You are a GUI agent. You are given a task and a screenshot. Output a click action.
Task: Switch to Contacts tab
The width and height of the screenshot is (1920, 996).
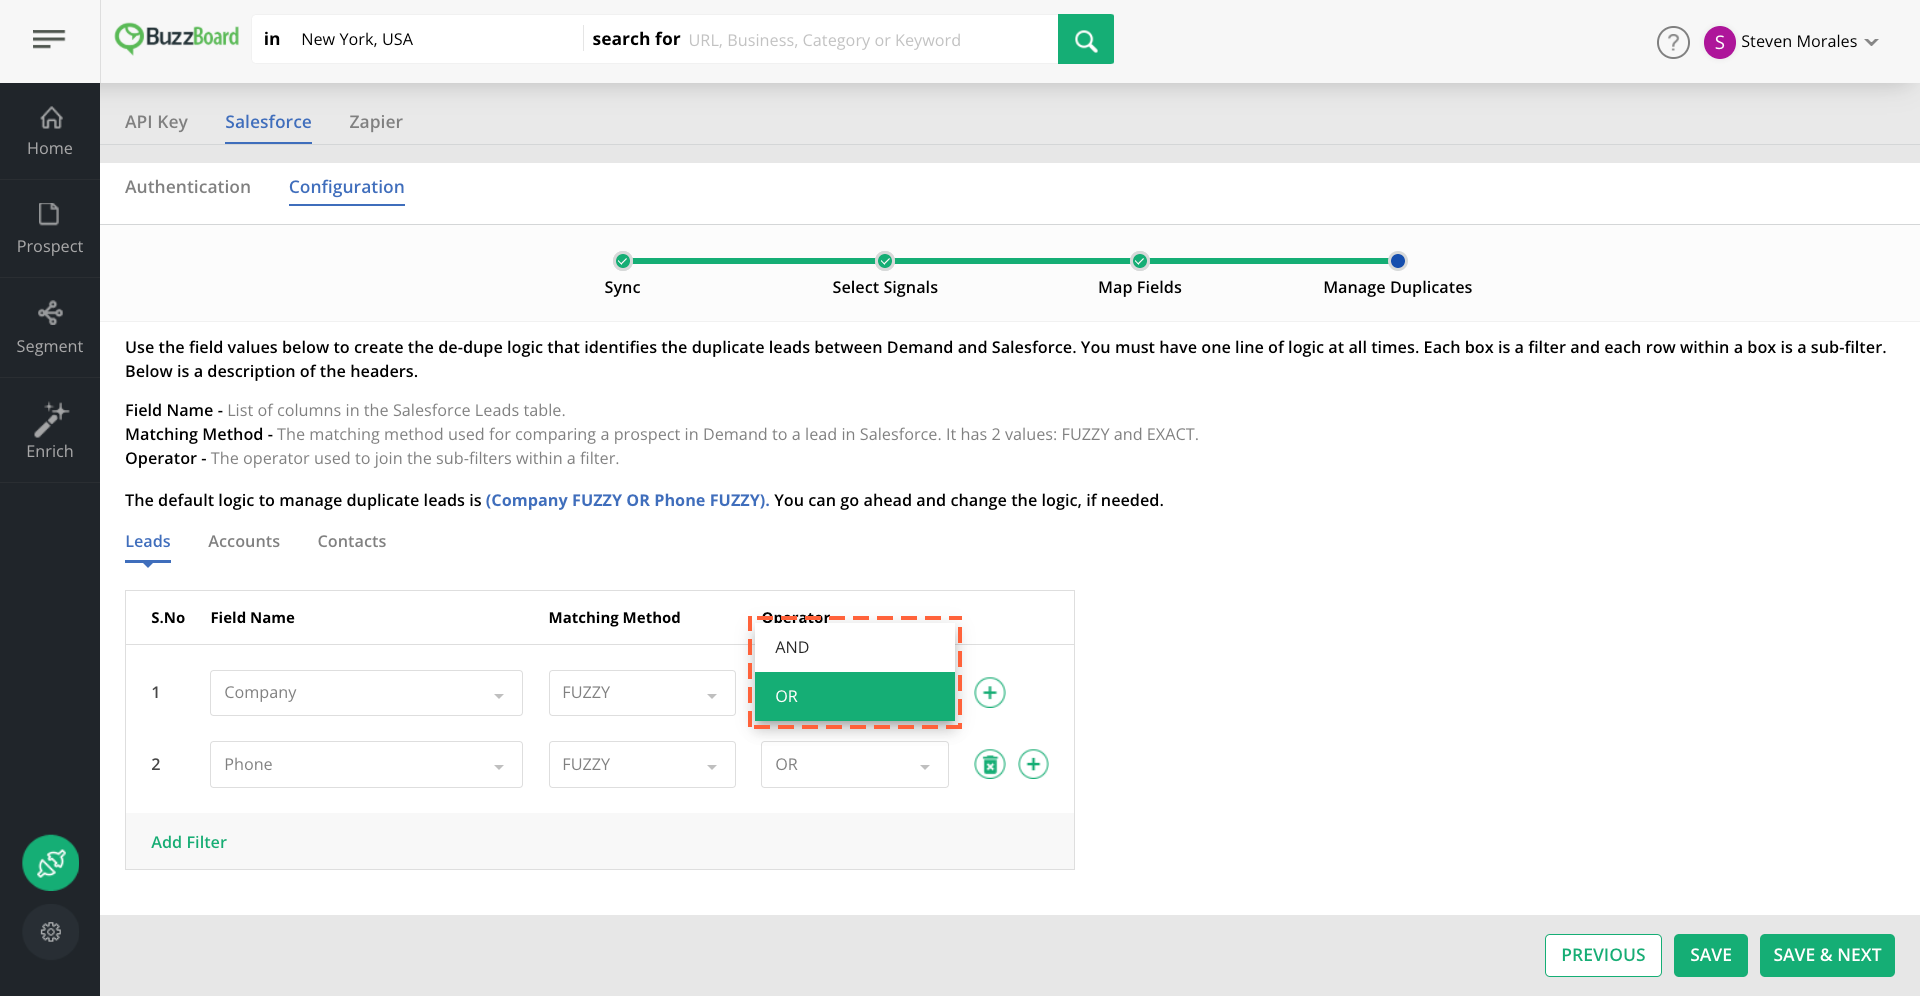point(352,541)
